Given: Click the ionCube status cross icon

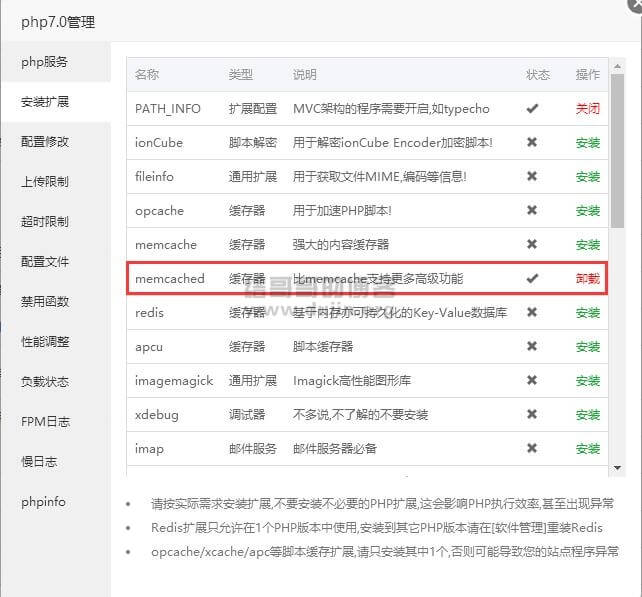Looking at the screenshot, I should (x=532, y=142).
